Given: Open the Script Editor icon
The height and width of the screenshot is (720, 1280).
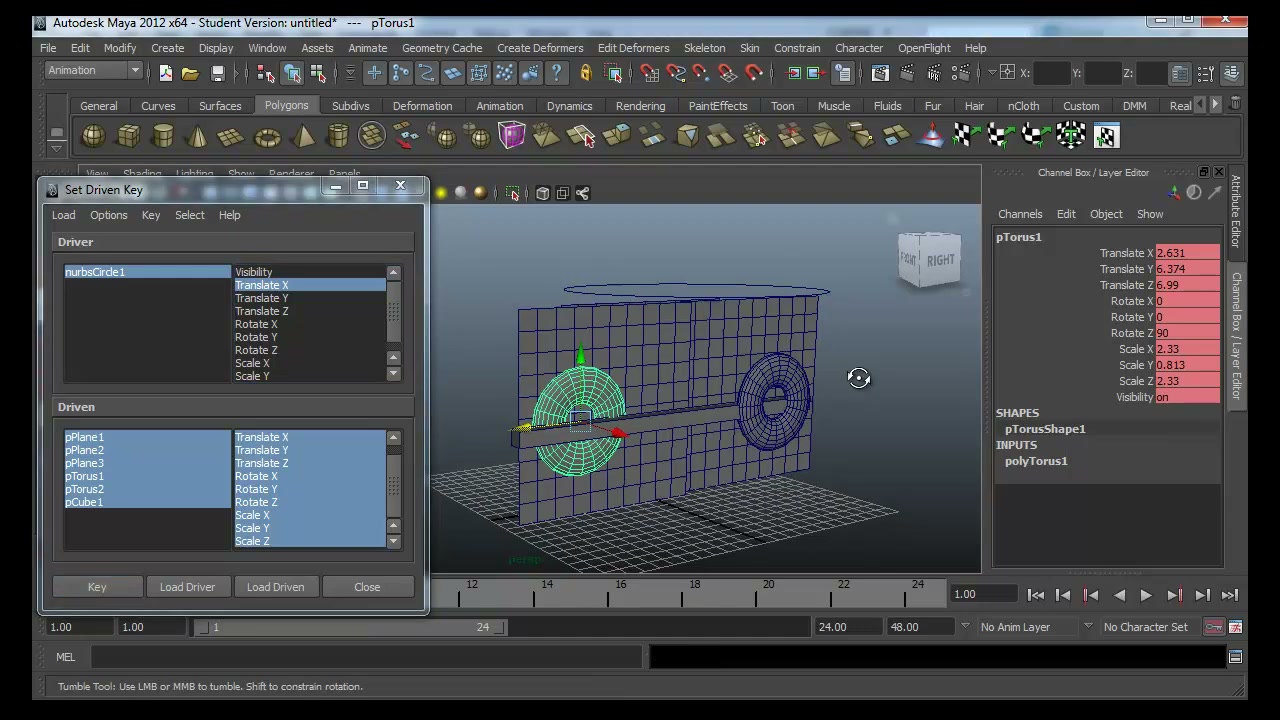Looking at the screenshot, I should [x=1235, y=657].
